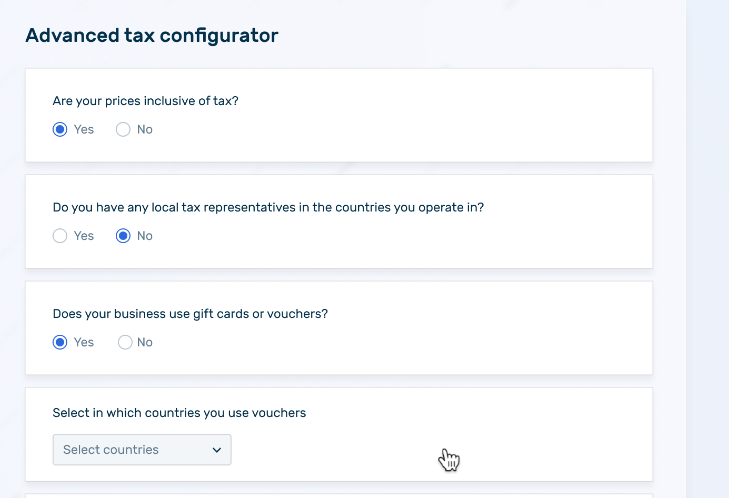
Task: Click the local tax representatives question text
Action: [x=275, y=208]
